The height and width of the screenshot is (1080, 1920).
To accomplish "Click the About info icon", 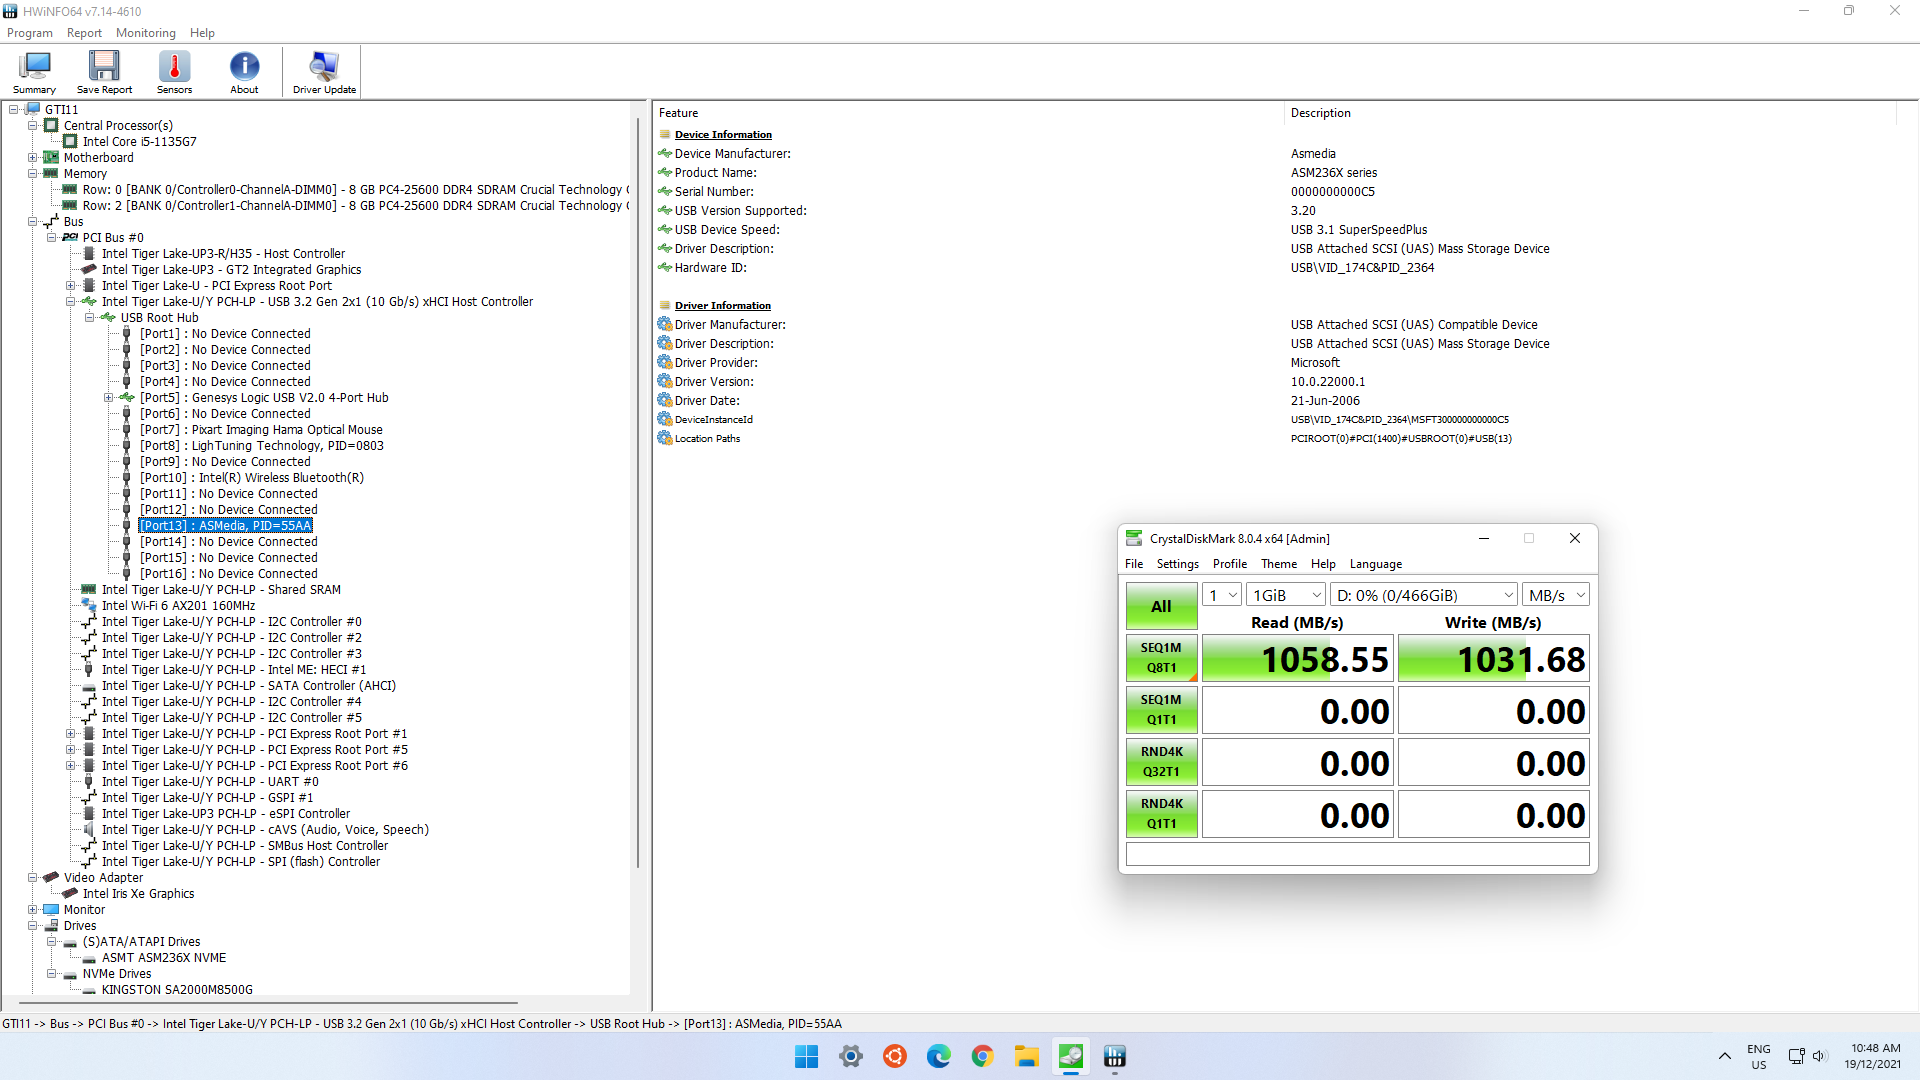I will pos(244,72).
